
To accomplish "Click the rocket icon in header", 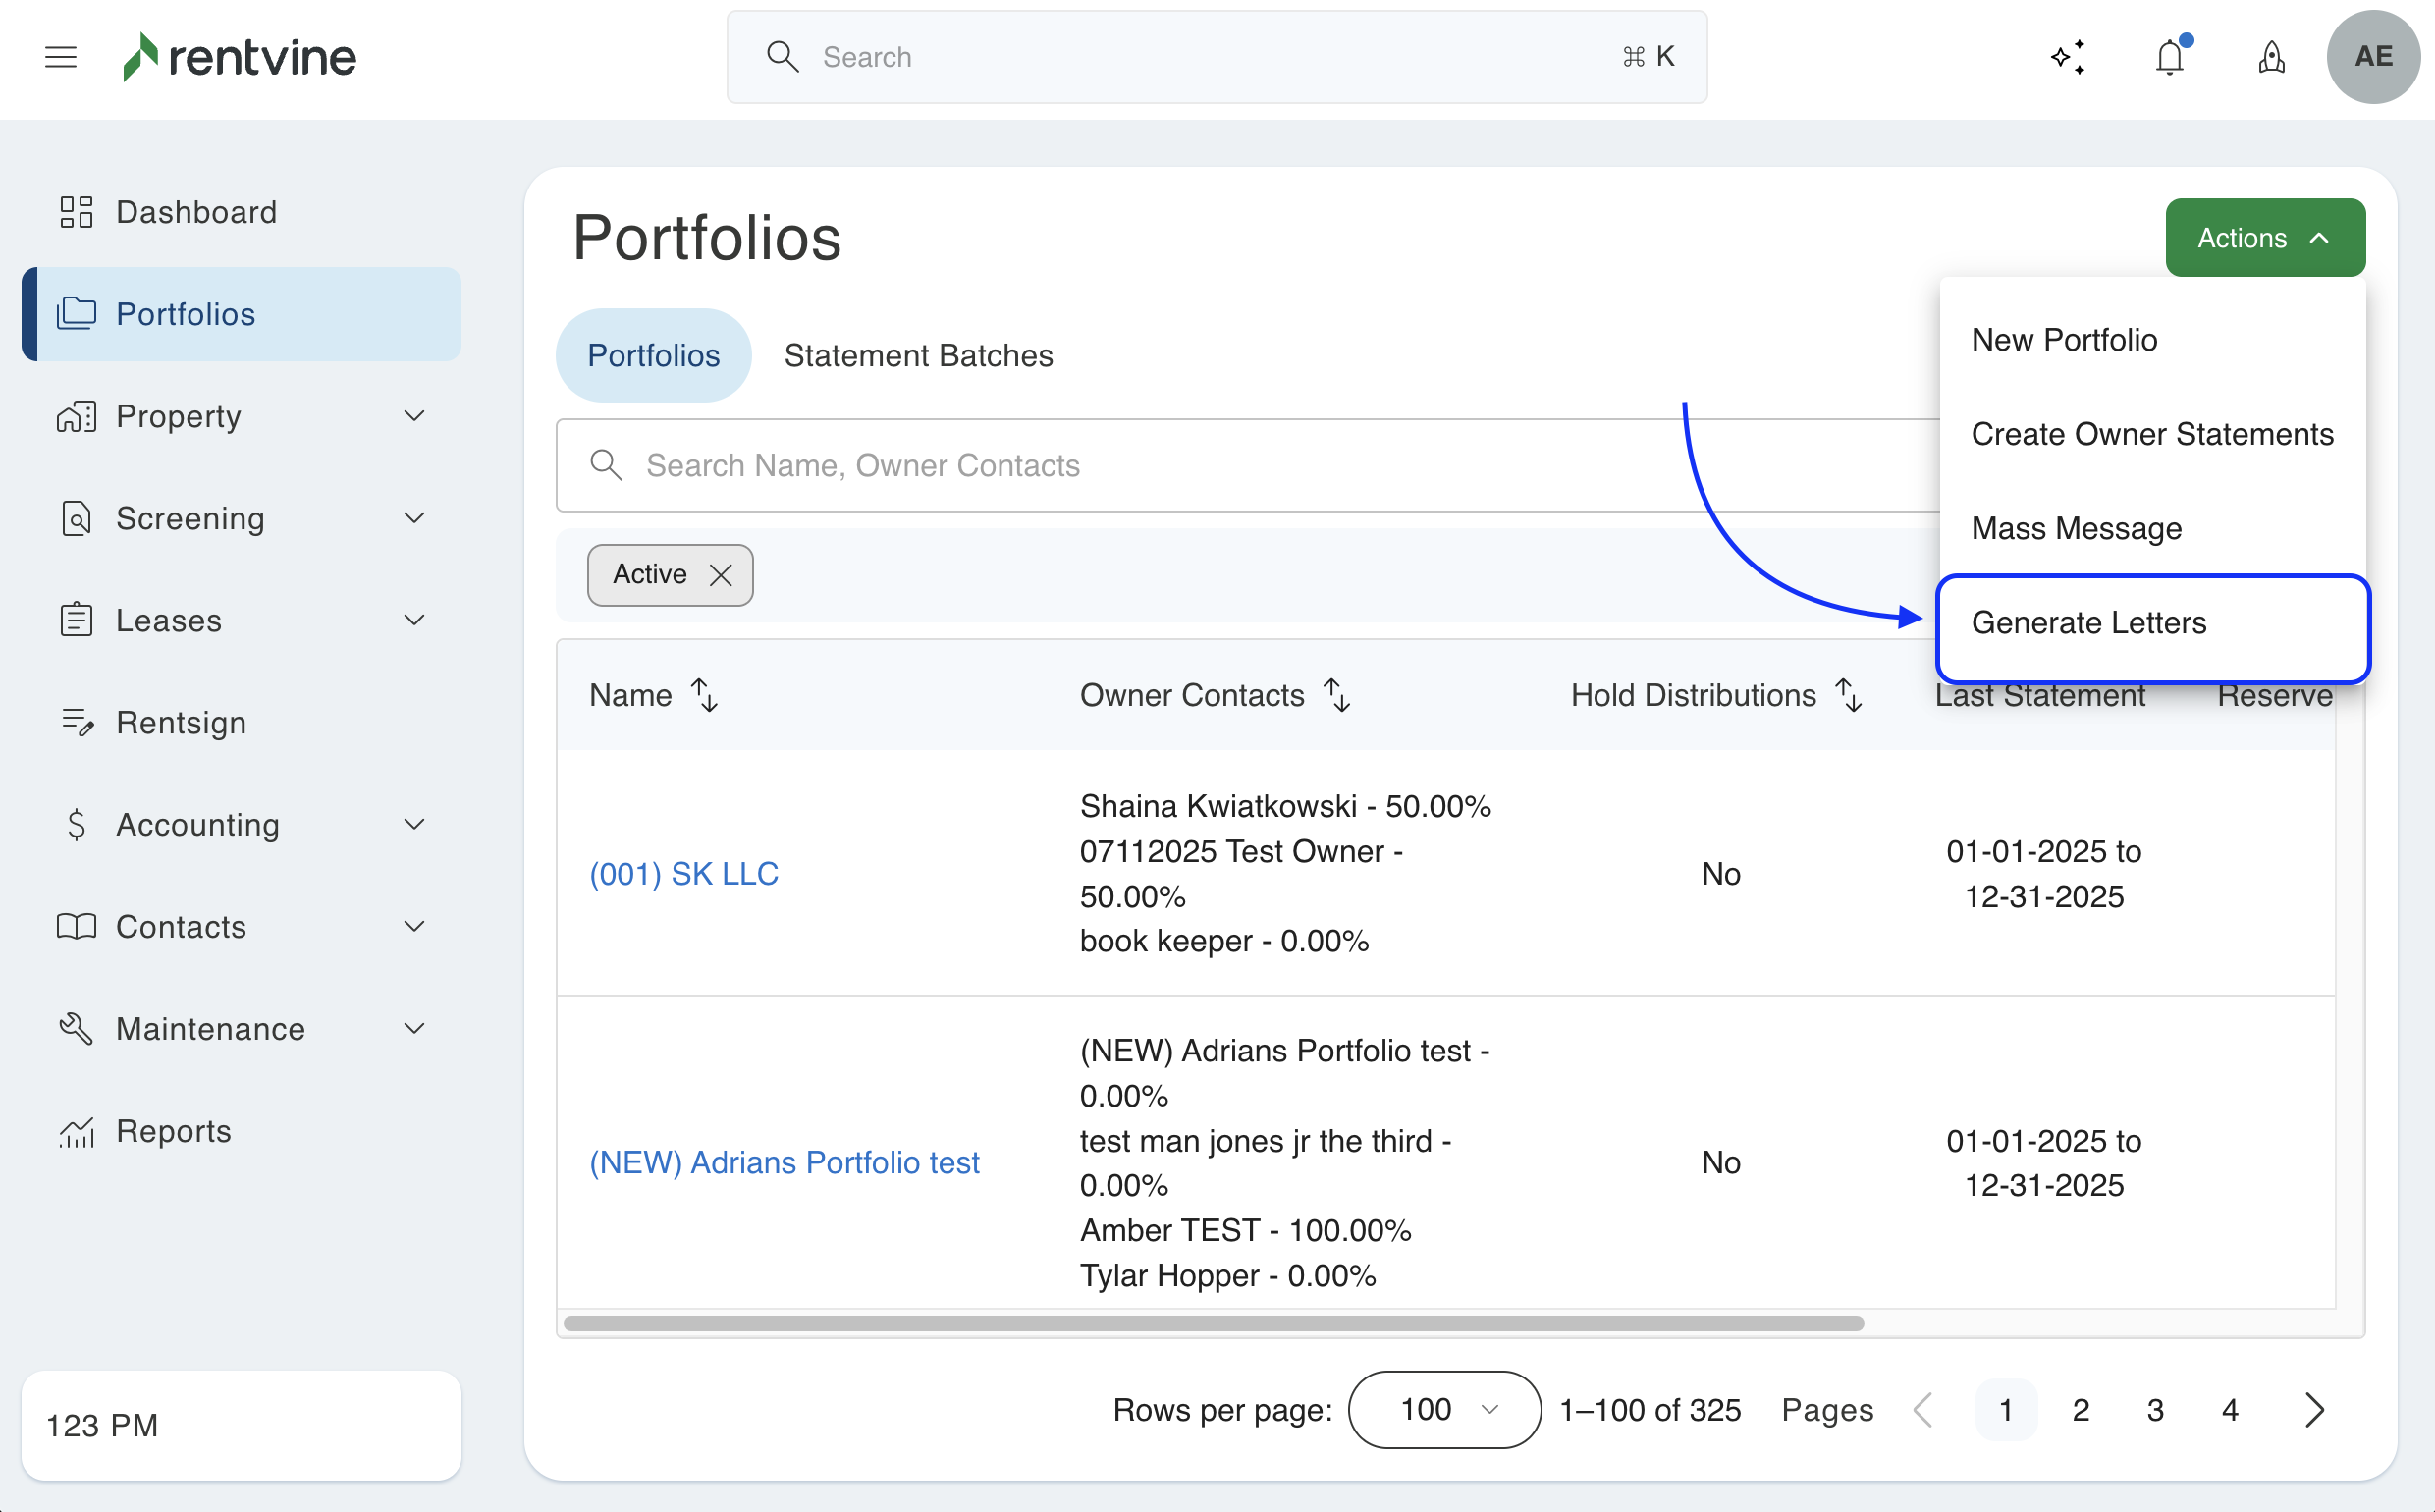I will click(x=2271, y=57).
